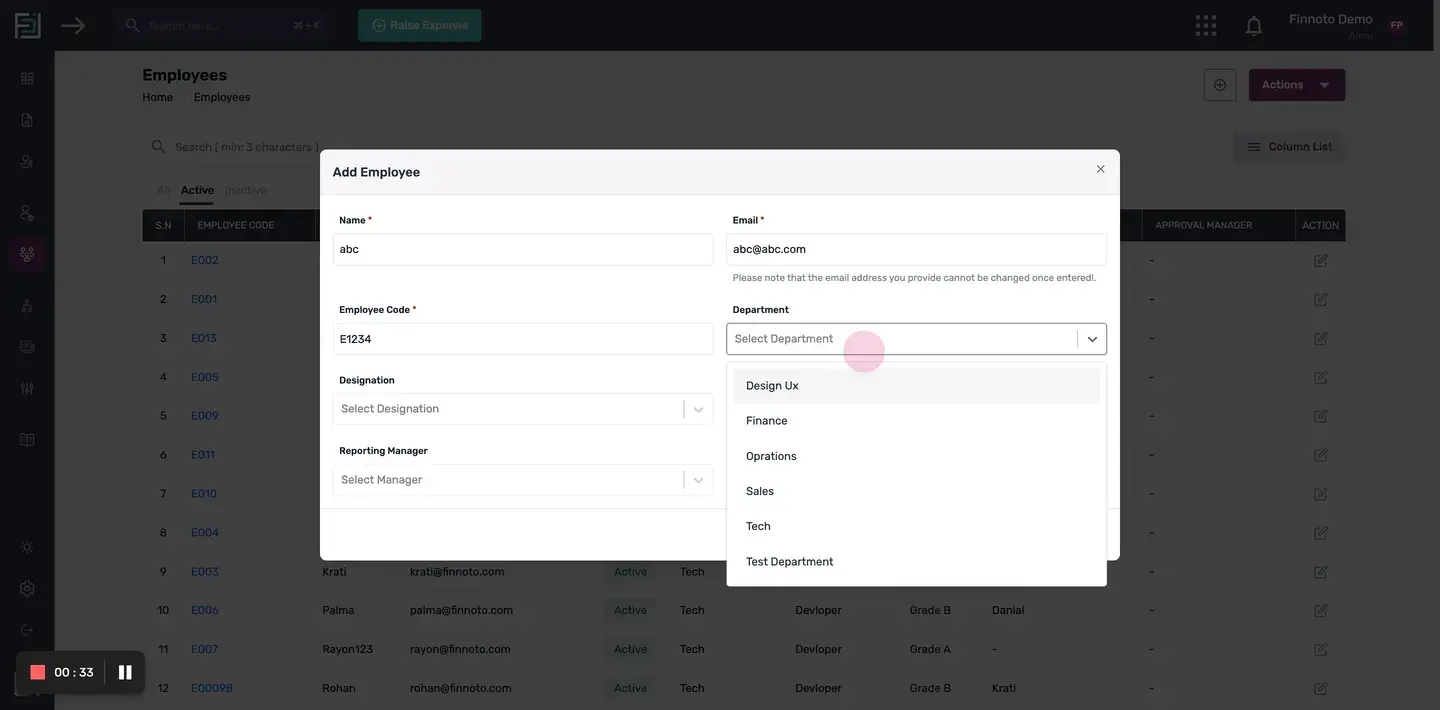Viewport: 1440px width, 710px height.
Task: Choose Tech department option
Action: [917, 526]
